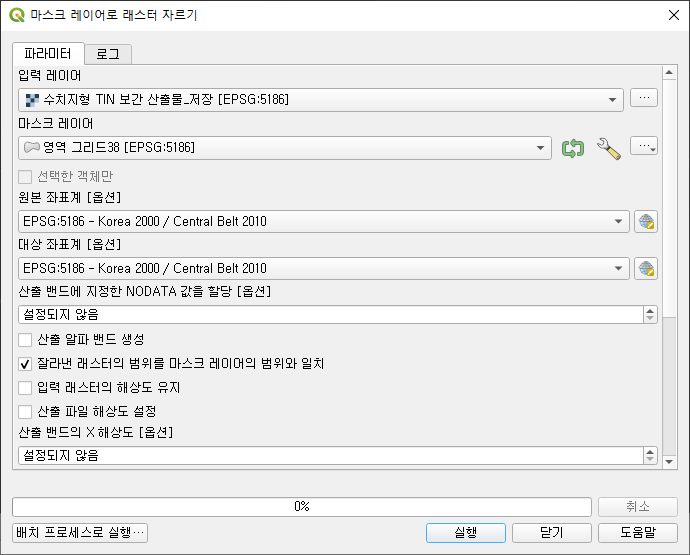Viewport: 690px width, 555px height.
Task: Open 도움말 help button
Action: [638, 533]
